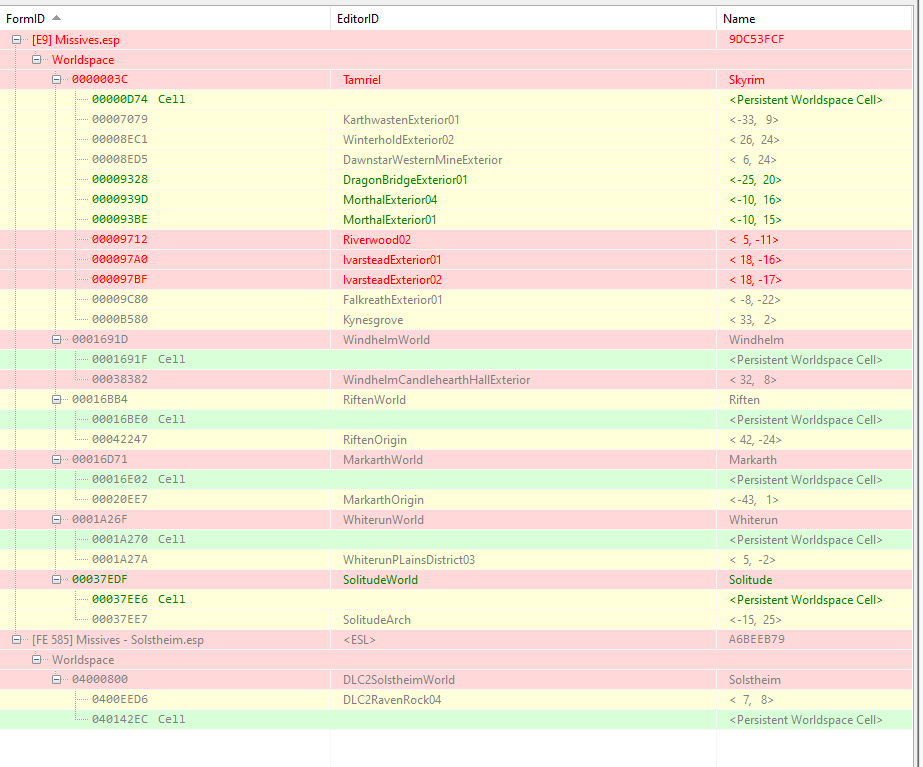Click the SolitudeArch EditorID

(x=377, y=620)
